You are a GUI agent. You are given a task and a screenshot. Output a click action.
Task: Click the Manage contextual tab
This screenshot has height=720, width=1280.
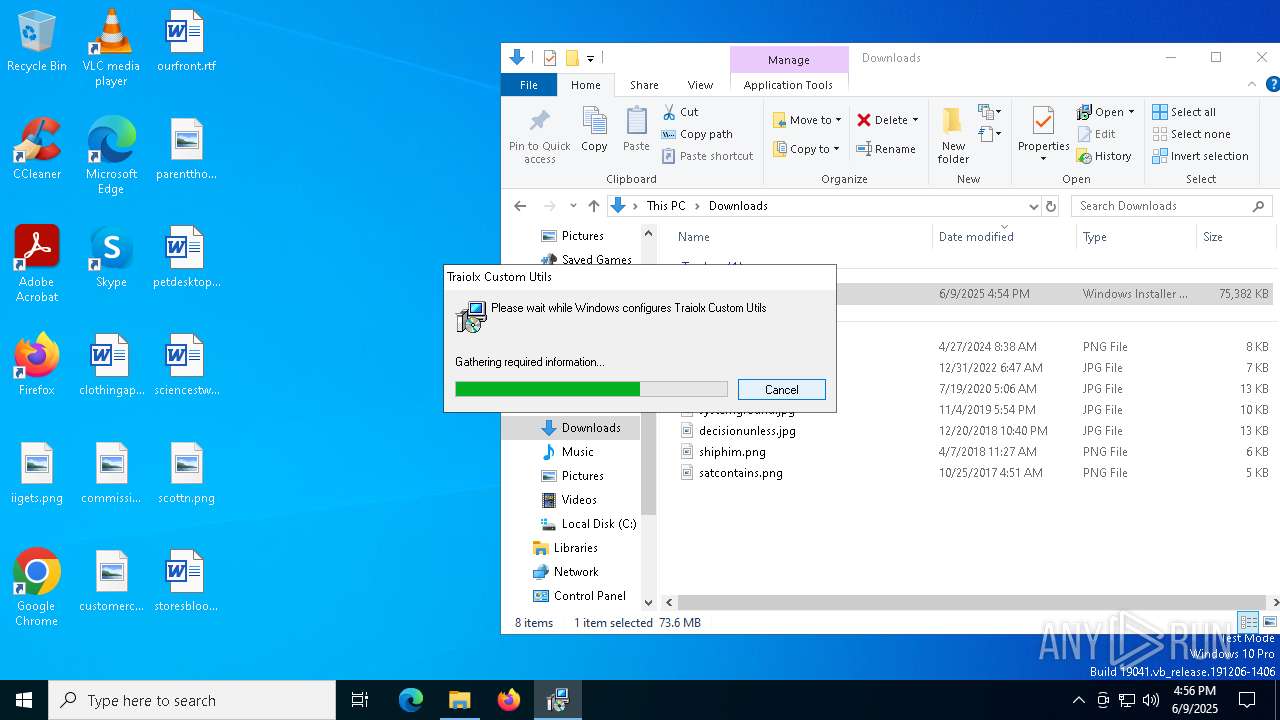click(x=789, y=60)
